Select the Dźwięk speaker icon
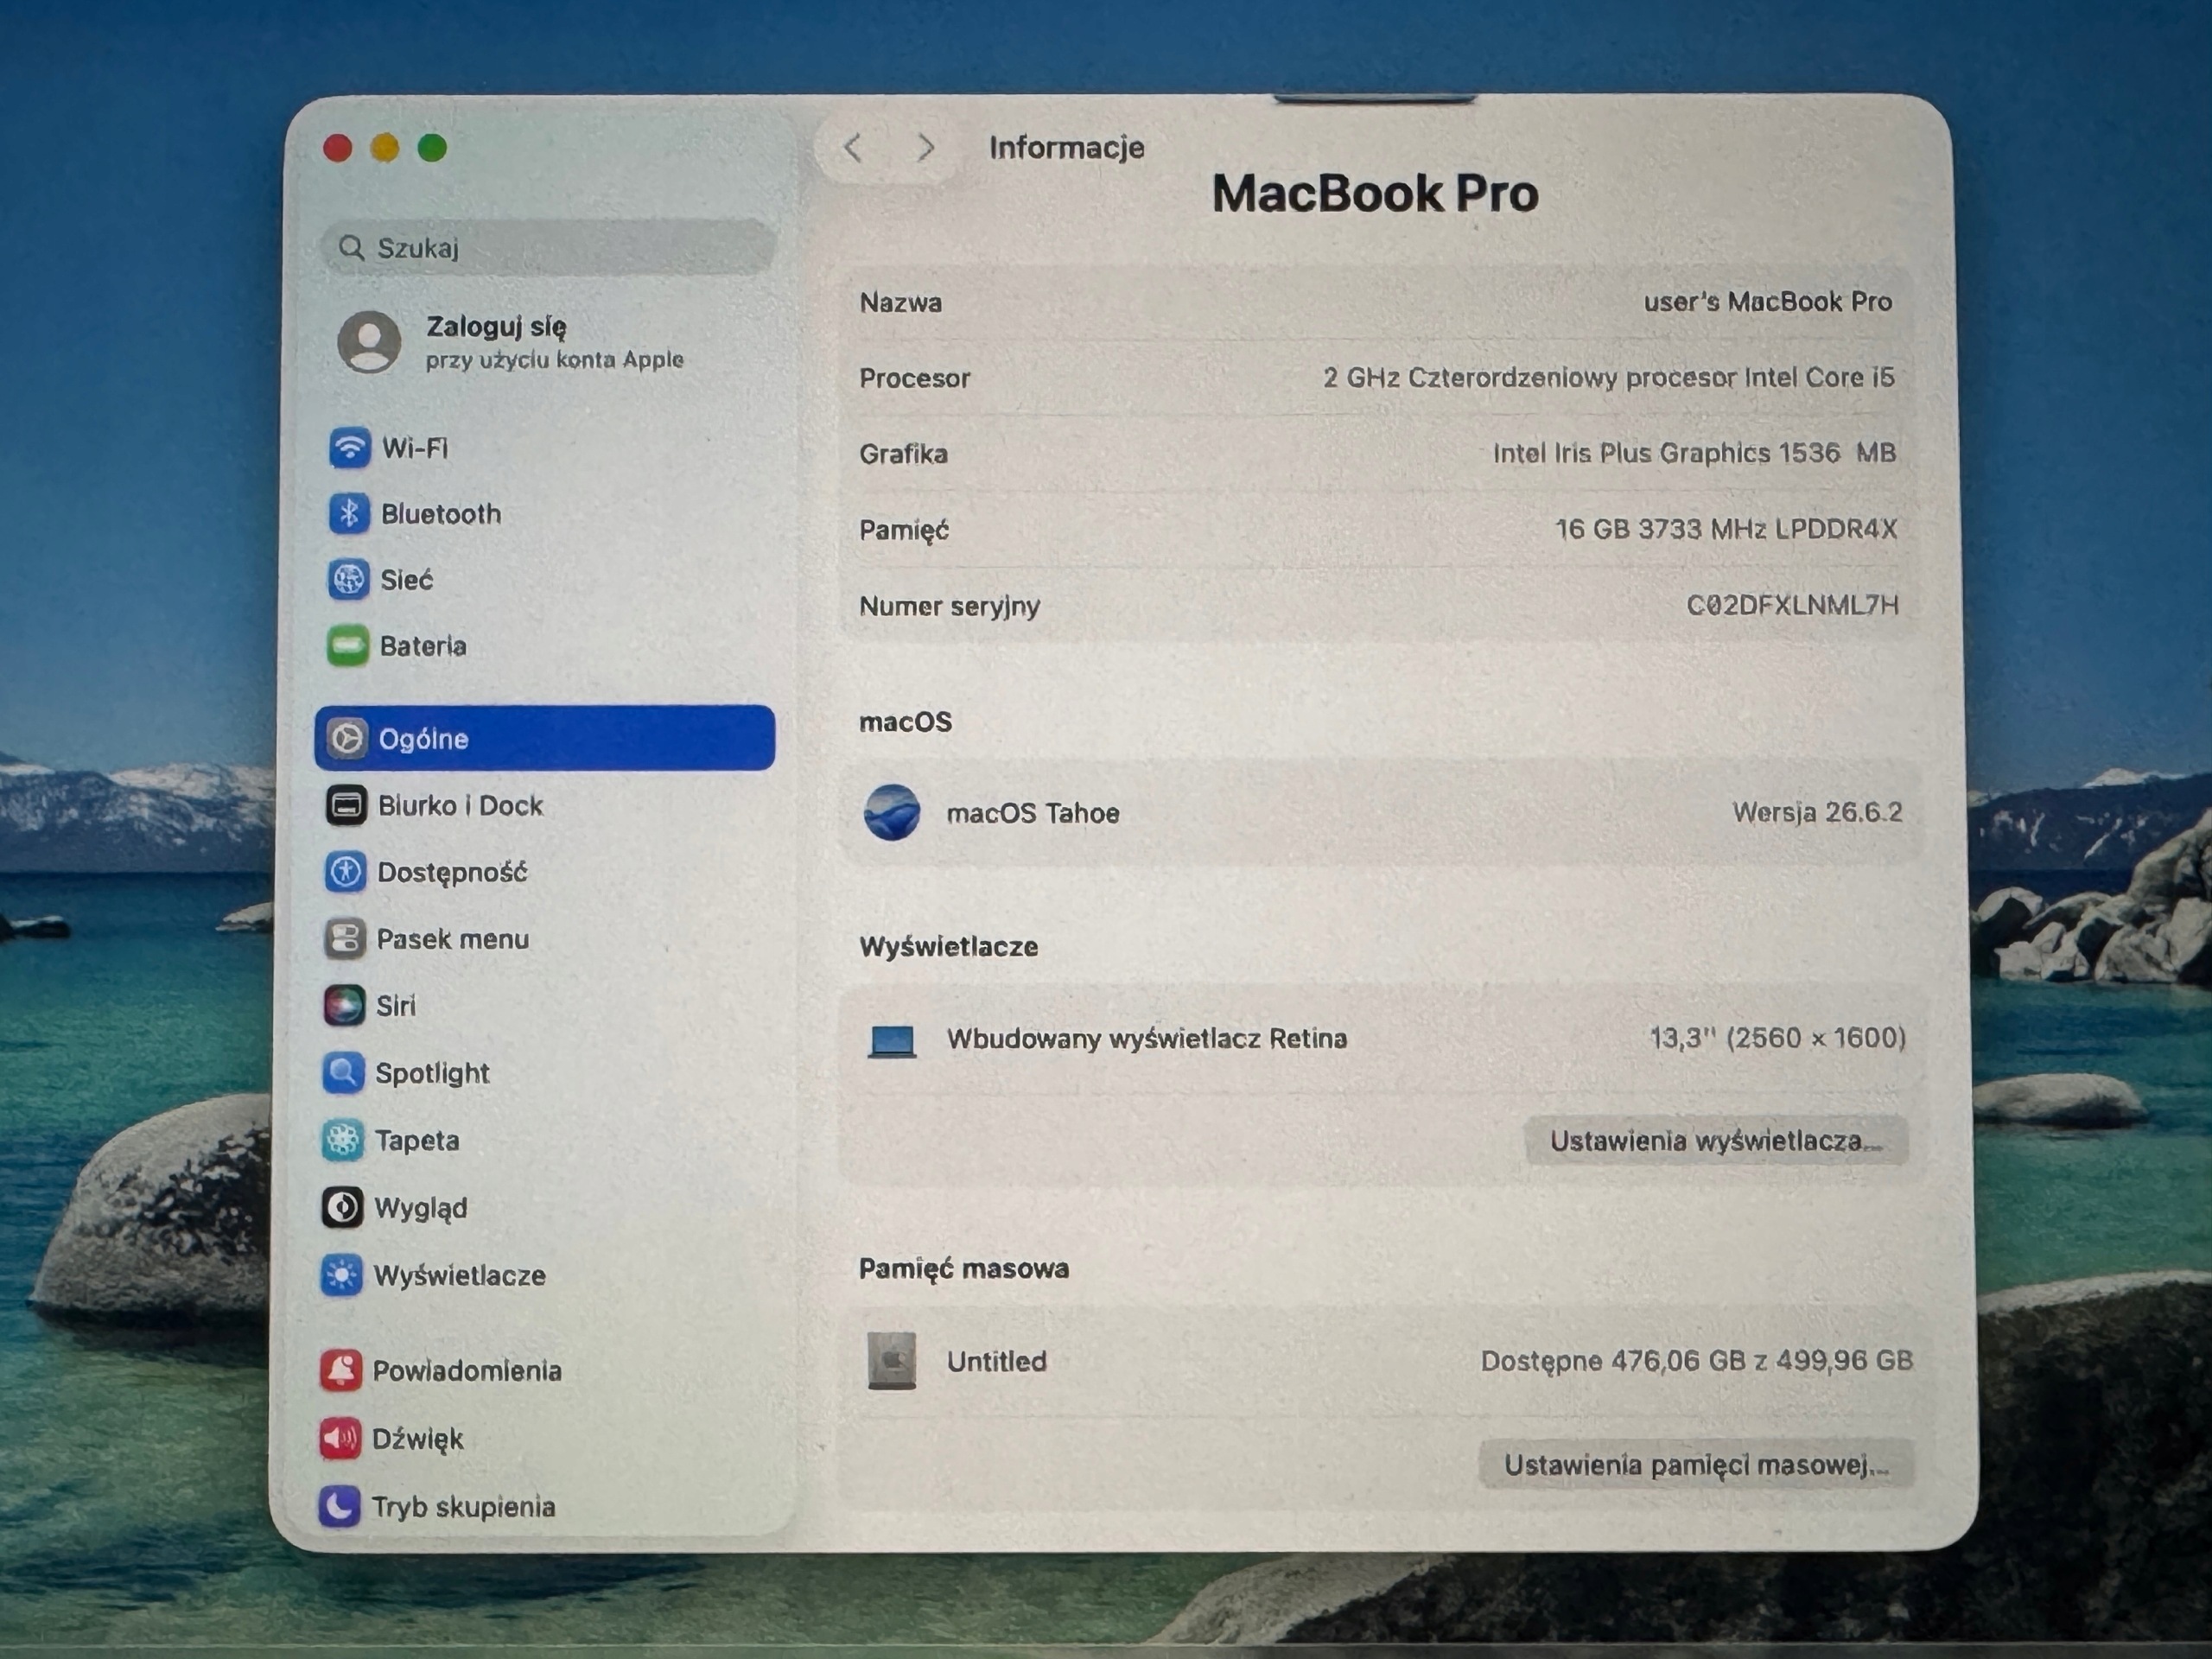This screenshot has width=2212, height=1659. 340,1438
